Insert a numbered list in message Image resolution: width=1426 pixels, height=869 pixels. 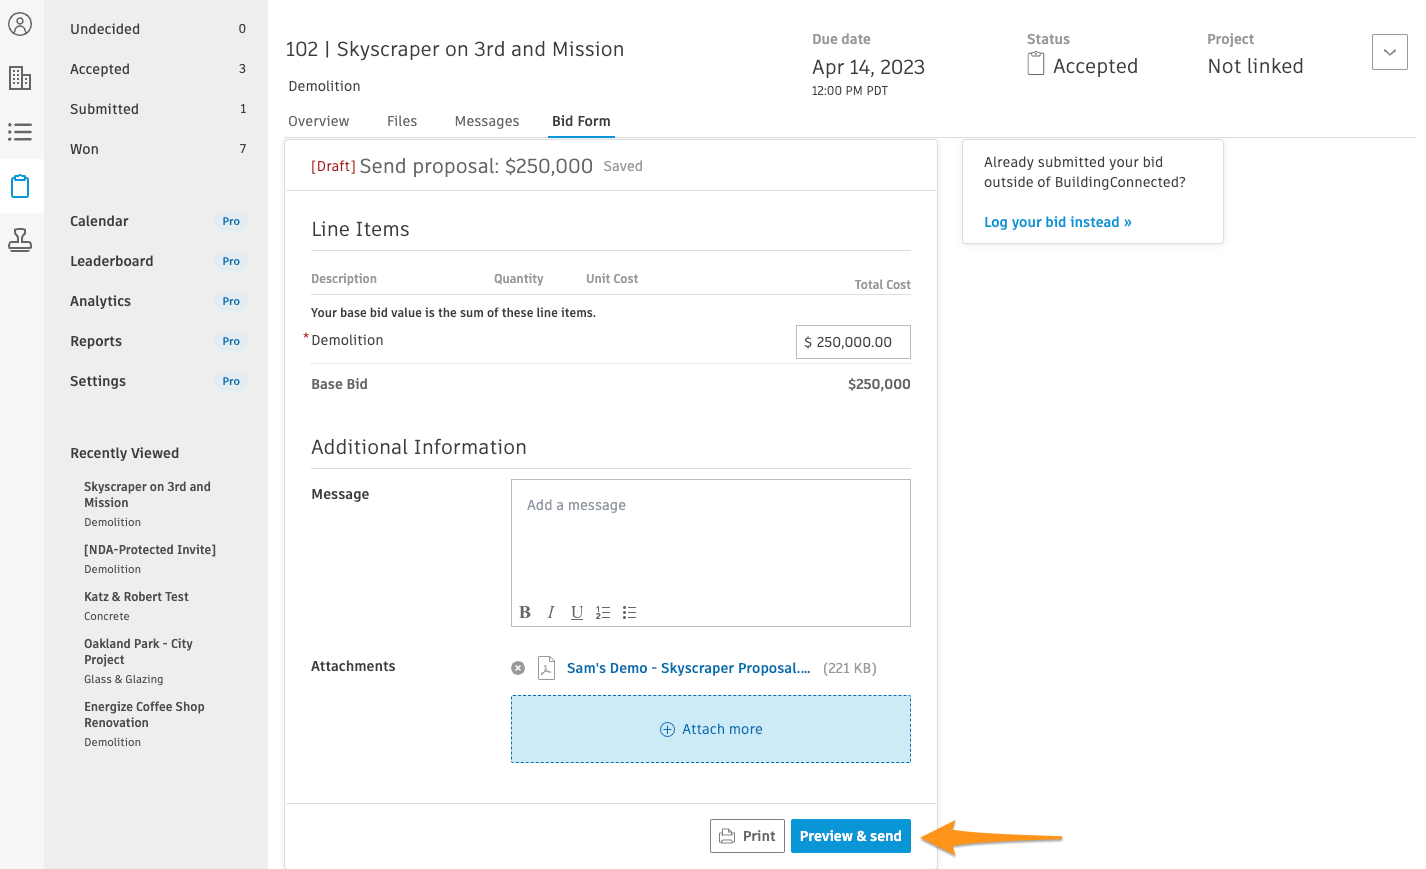pyautogui.click(x=603, y=612)
